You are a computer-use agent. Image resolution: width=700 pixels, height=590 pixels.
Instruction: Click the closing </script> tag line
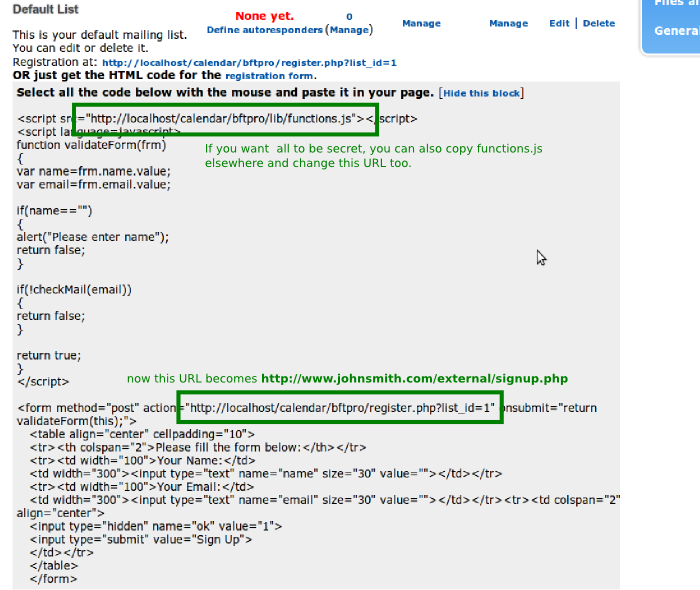(43, 382)
